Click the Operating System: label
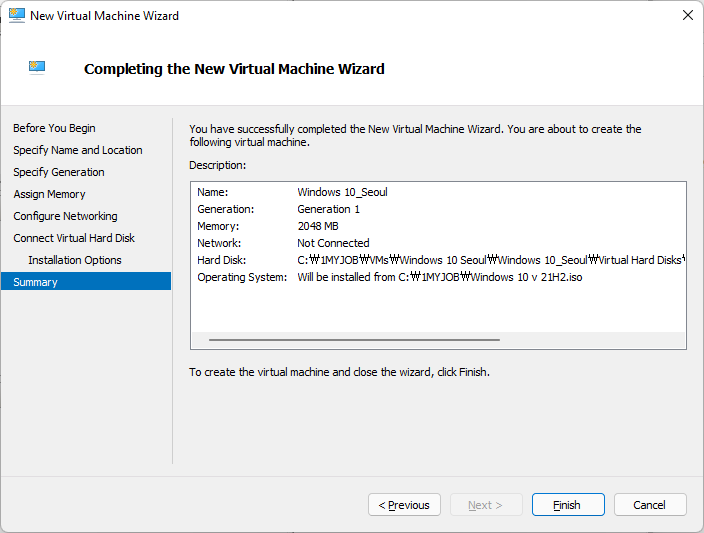The width and height of the screenshot is (704, 533). (242, 277)
